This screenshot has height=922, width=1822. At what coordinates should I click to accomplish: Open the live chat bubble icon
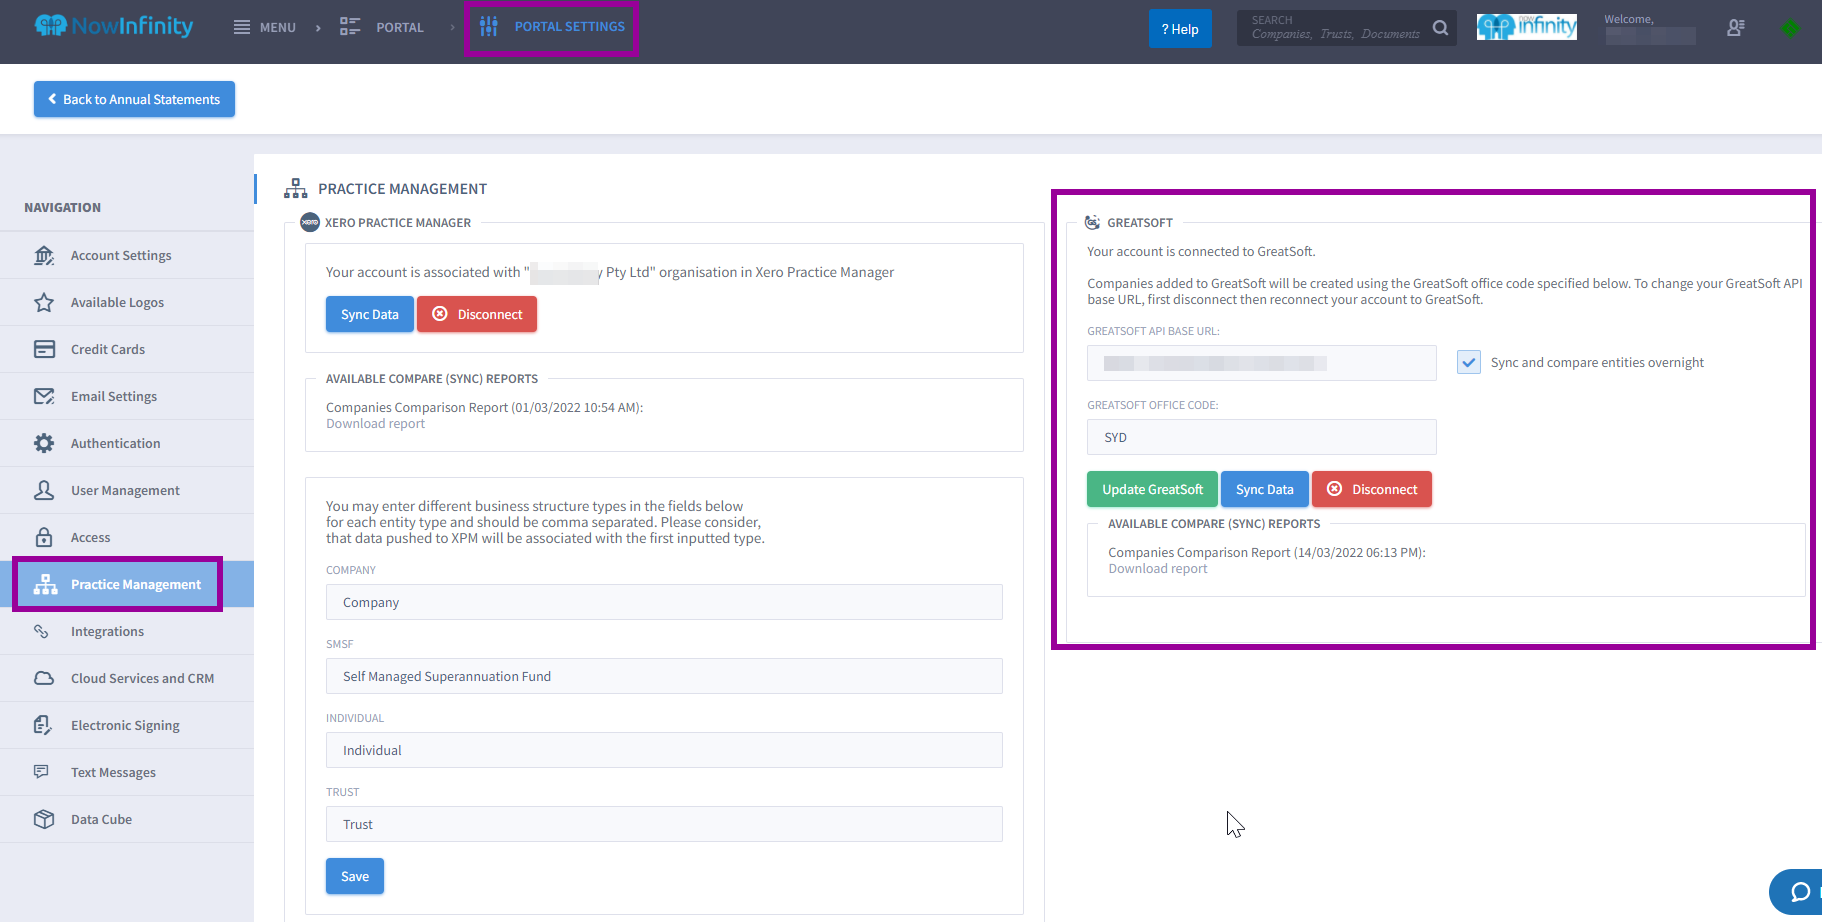[1800, 892]
